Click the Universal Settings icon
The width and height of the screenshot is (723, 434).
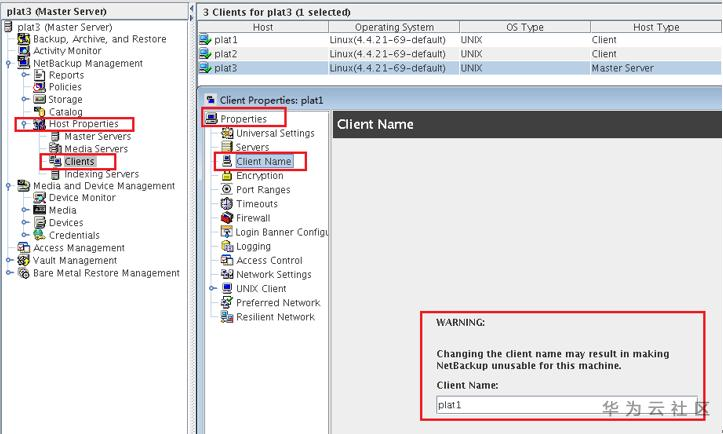(227, 133)
